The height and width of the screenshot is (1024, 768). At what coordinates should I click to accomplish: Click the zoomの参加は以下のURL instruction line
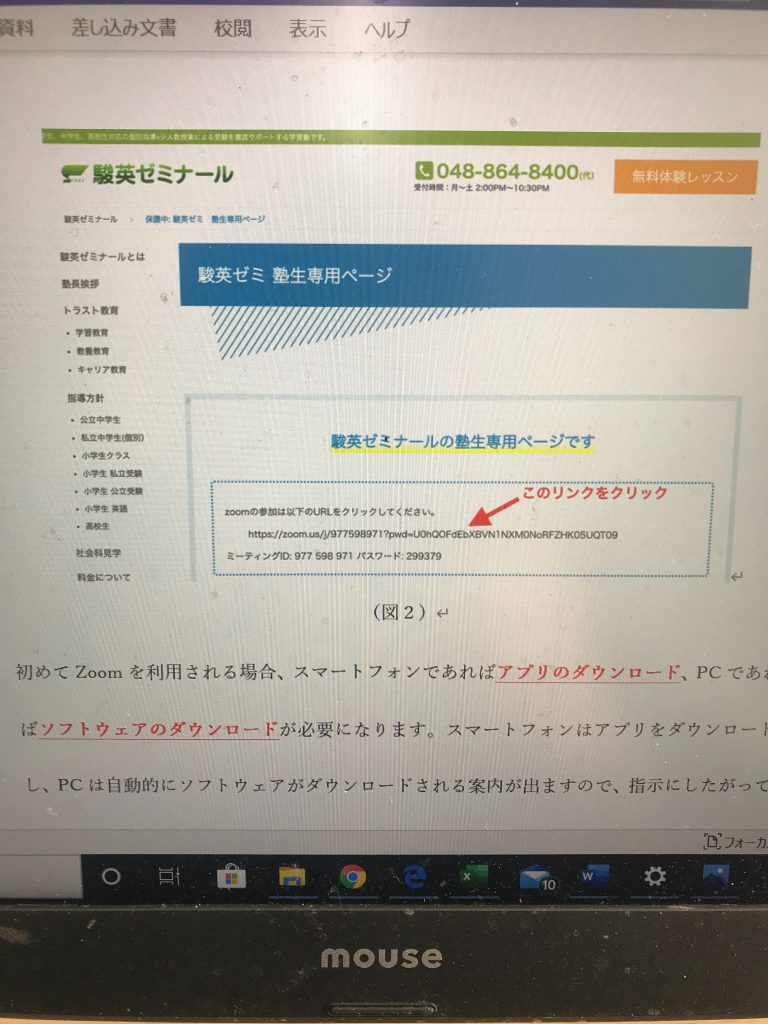click(330, 512)
